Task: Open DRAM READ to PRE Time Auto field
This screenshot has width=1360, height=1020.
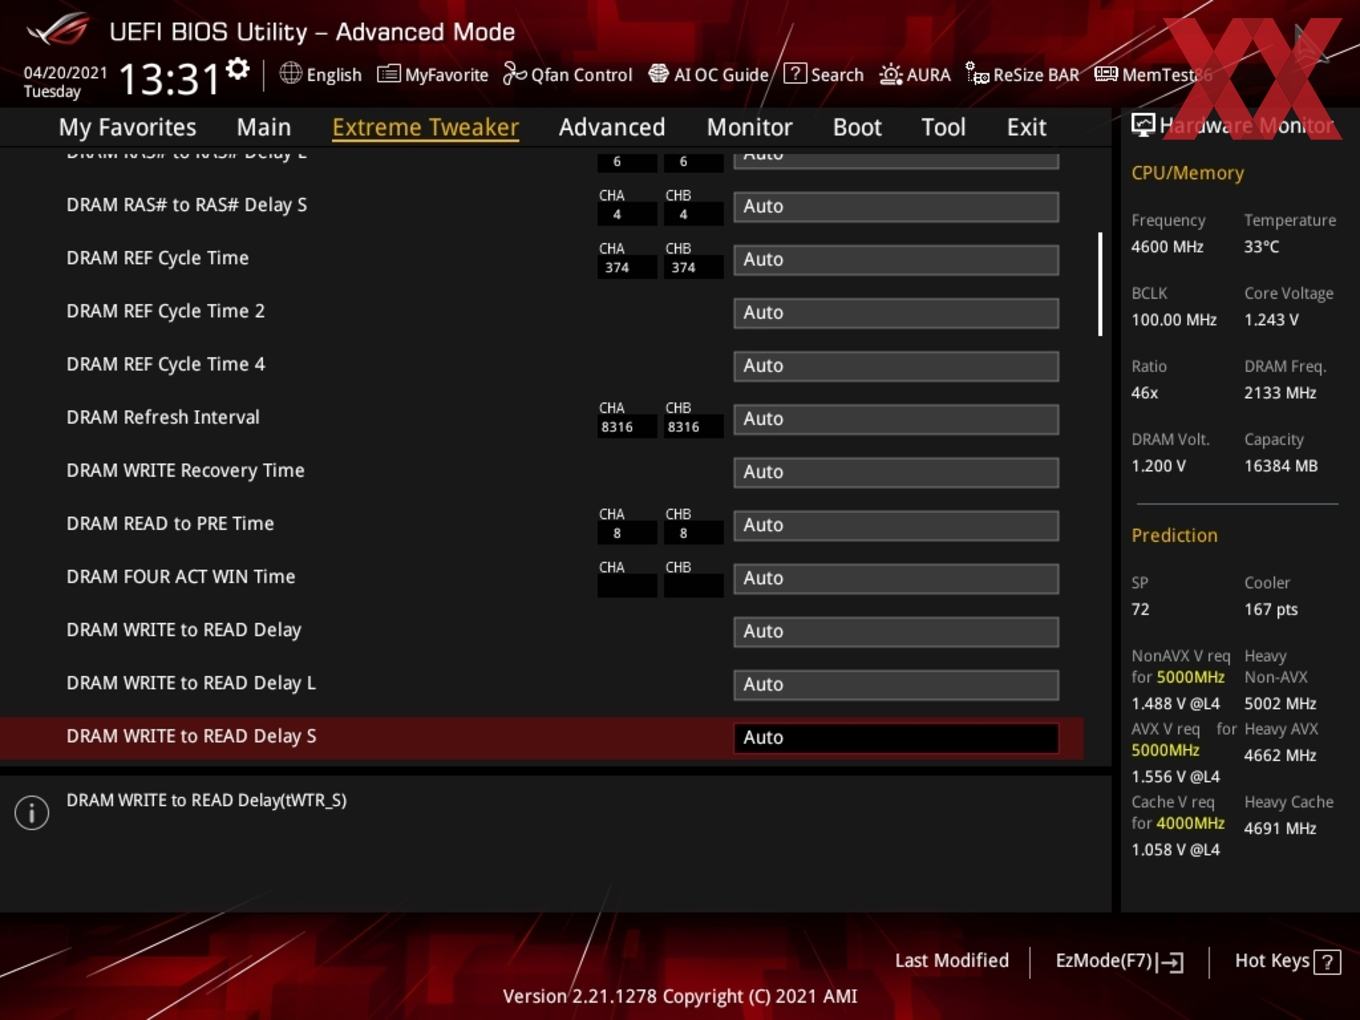Action: pyautogui.click(x=896, y=525)
